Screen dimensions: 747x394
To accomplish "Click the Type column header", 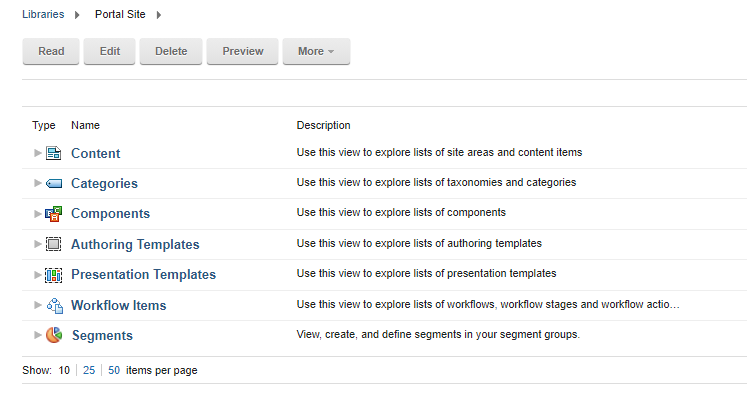I will tap(44, 125).
